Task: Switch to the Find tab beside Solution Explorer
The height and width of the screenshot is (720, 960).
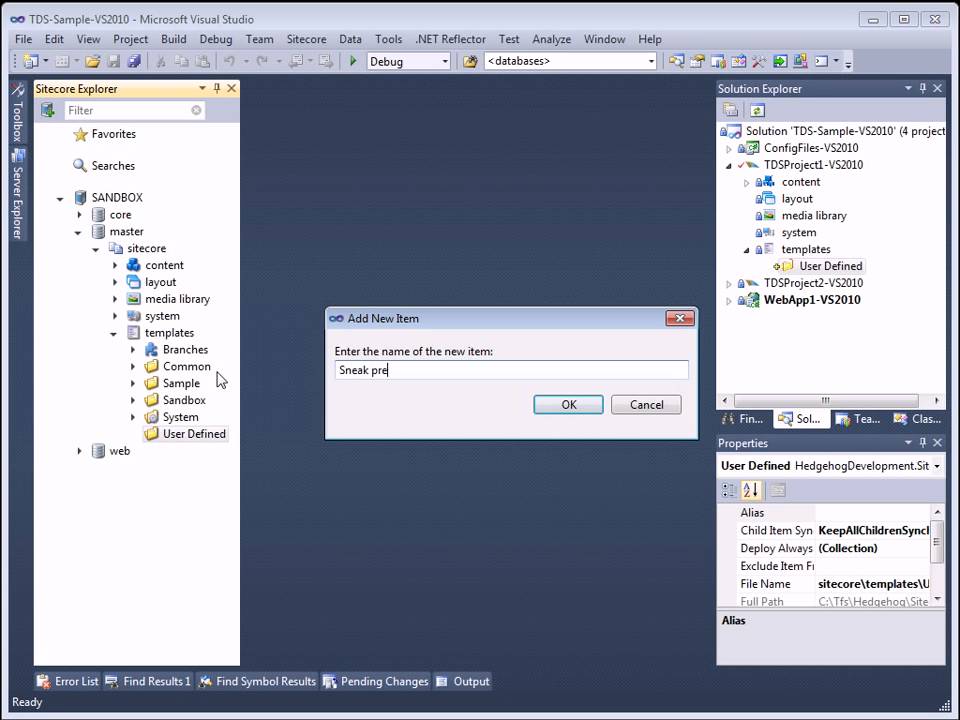Action: (x=743, y=419)
